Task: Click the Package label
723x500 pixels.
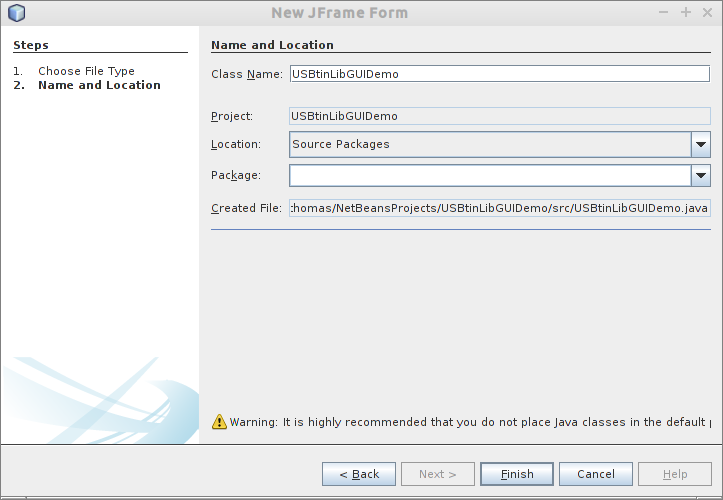Action: click(236, 175)
